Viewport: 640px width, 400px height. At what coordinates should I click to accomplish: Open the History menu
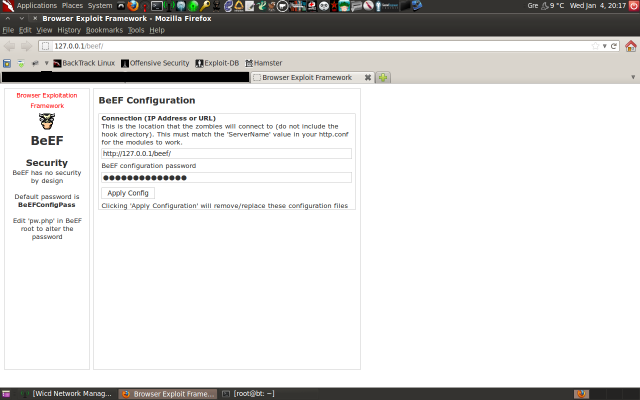tap(69, 30)
